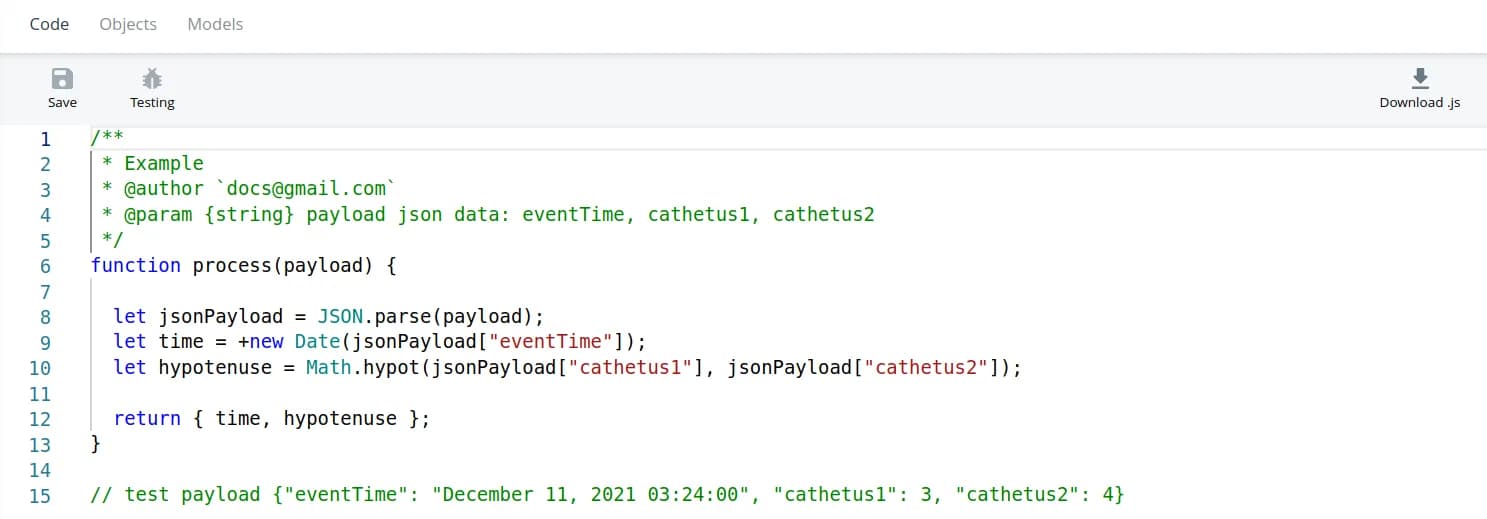Viewport: 1487px width, 519px height.
Task: Click line number 6 in the gutter
Action: point(45,266)
